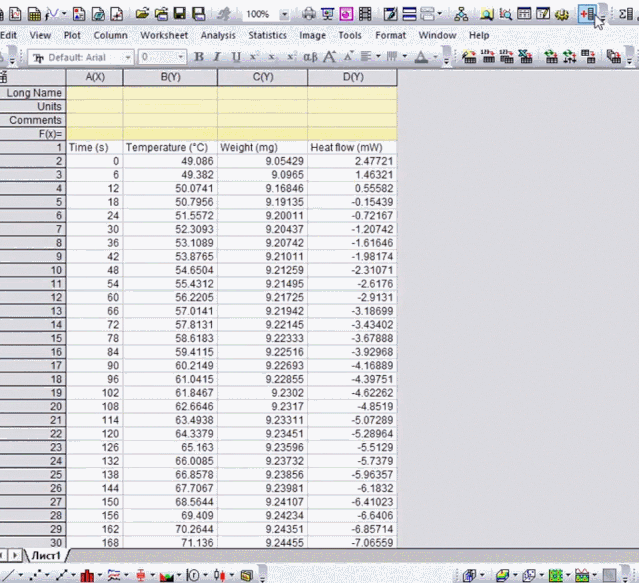Click the Save Project floppy disk icon

179,14
